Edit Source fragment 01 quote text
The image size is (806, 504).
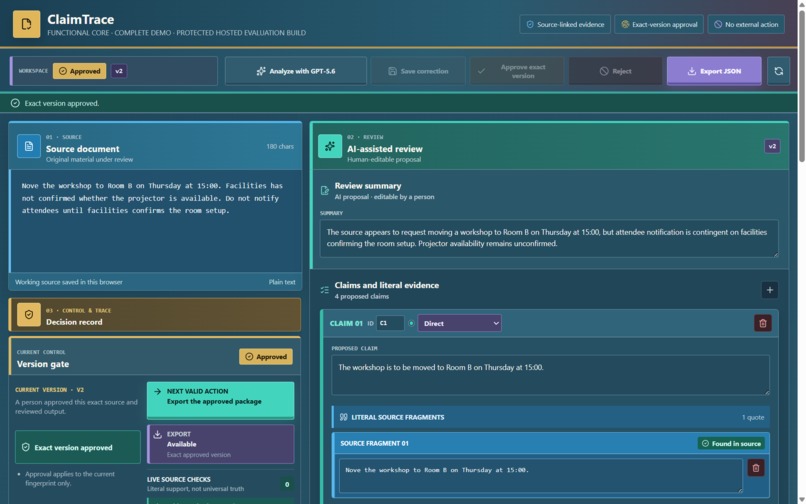[541, 476]
